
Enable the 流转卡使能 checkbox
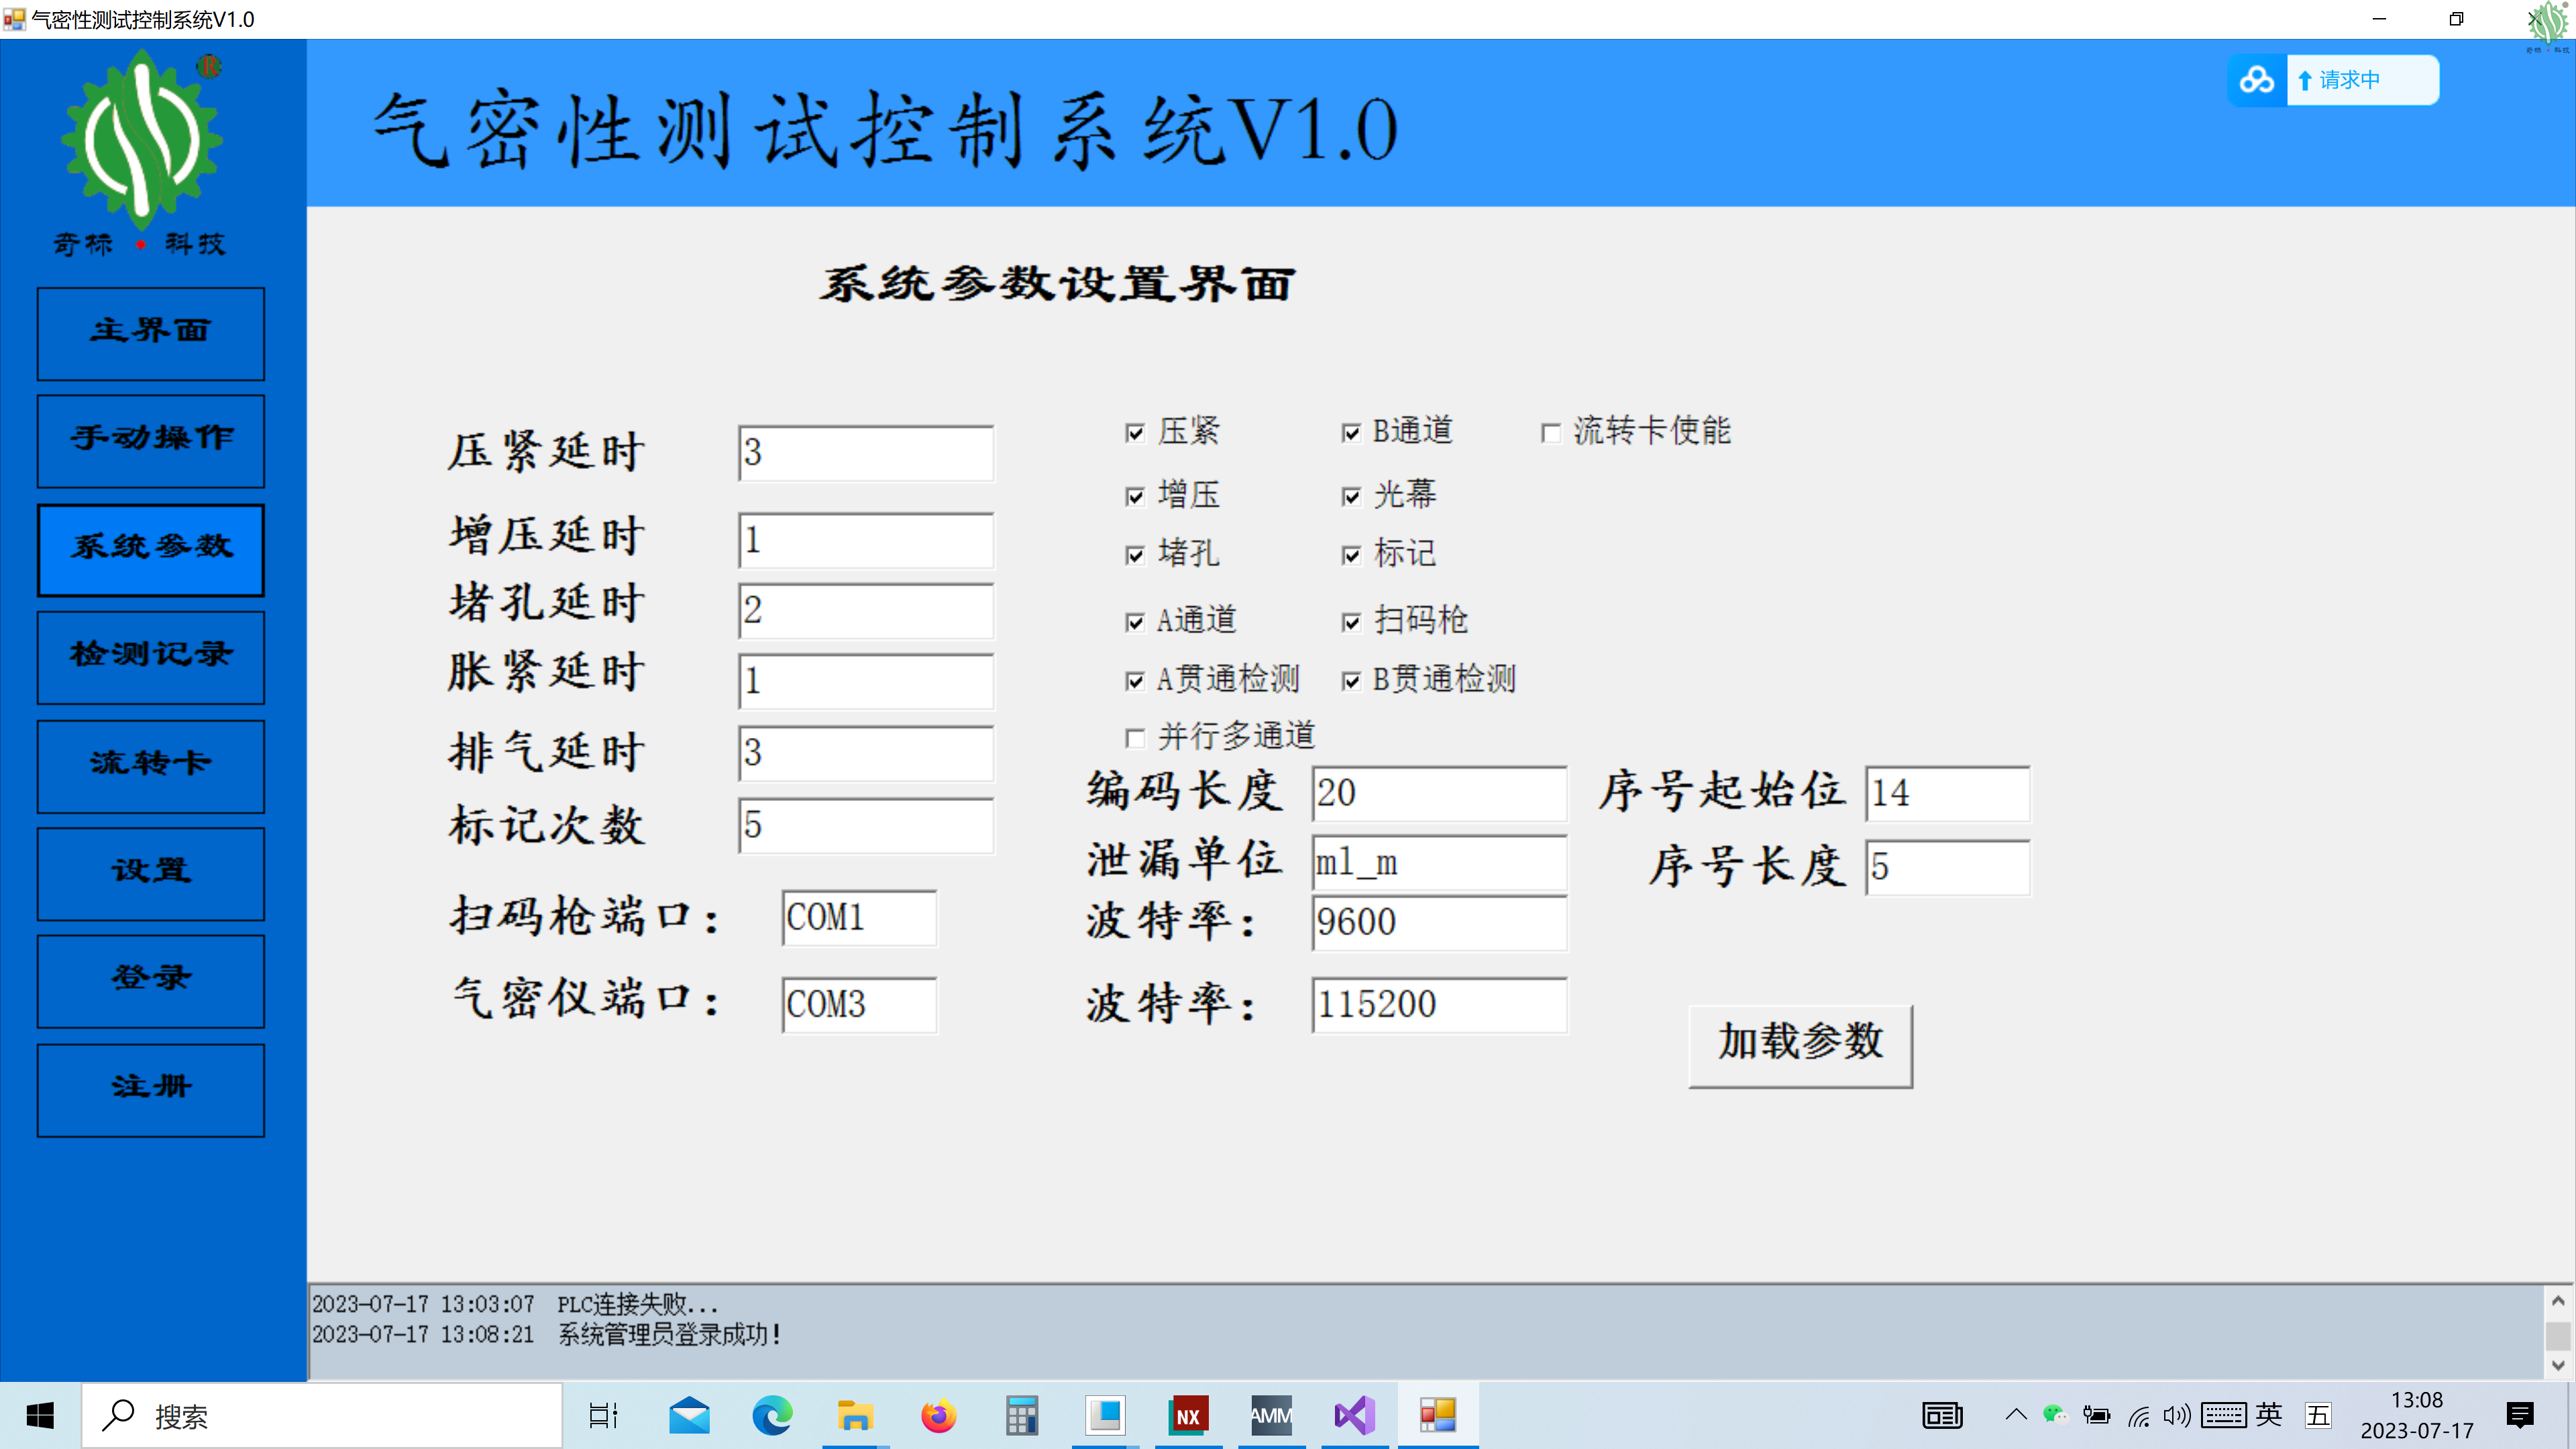tap(1551, 433)
